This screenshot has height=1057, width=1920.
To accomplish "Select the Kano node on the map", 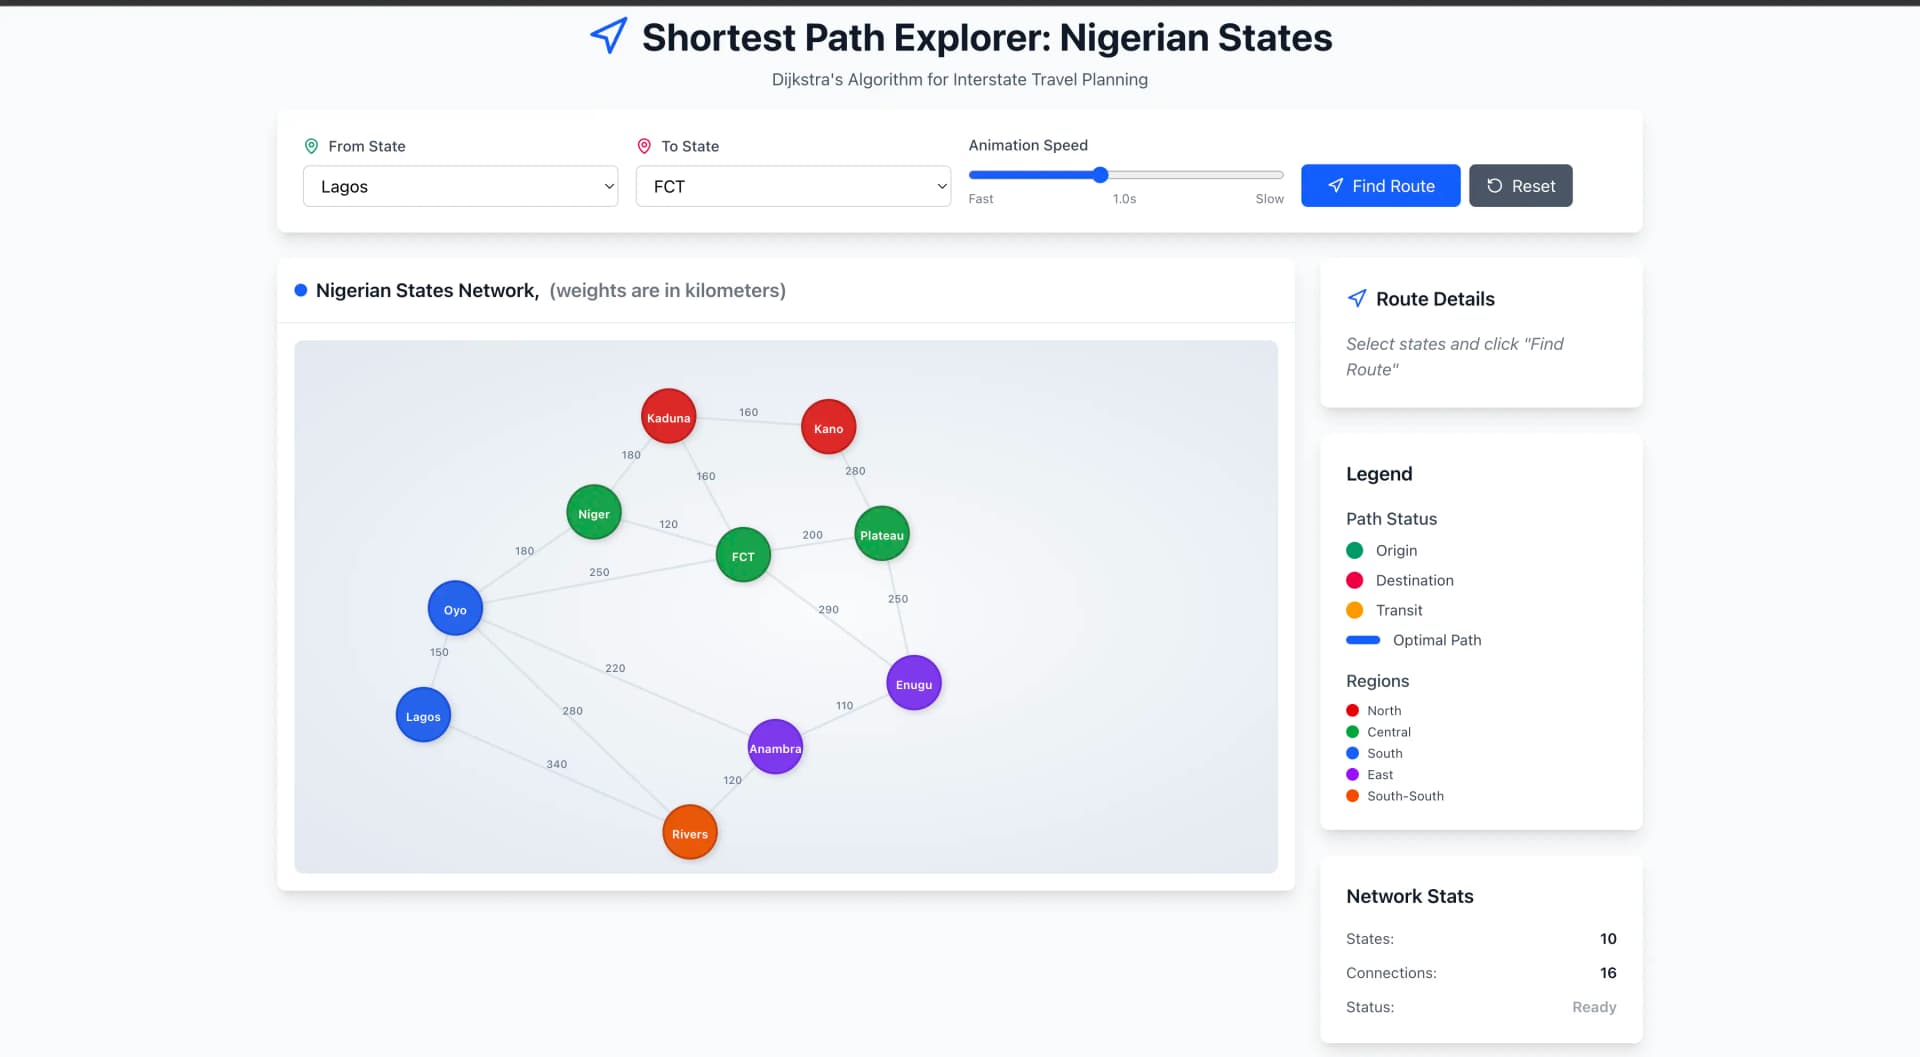I will (x=828, y=427).
